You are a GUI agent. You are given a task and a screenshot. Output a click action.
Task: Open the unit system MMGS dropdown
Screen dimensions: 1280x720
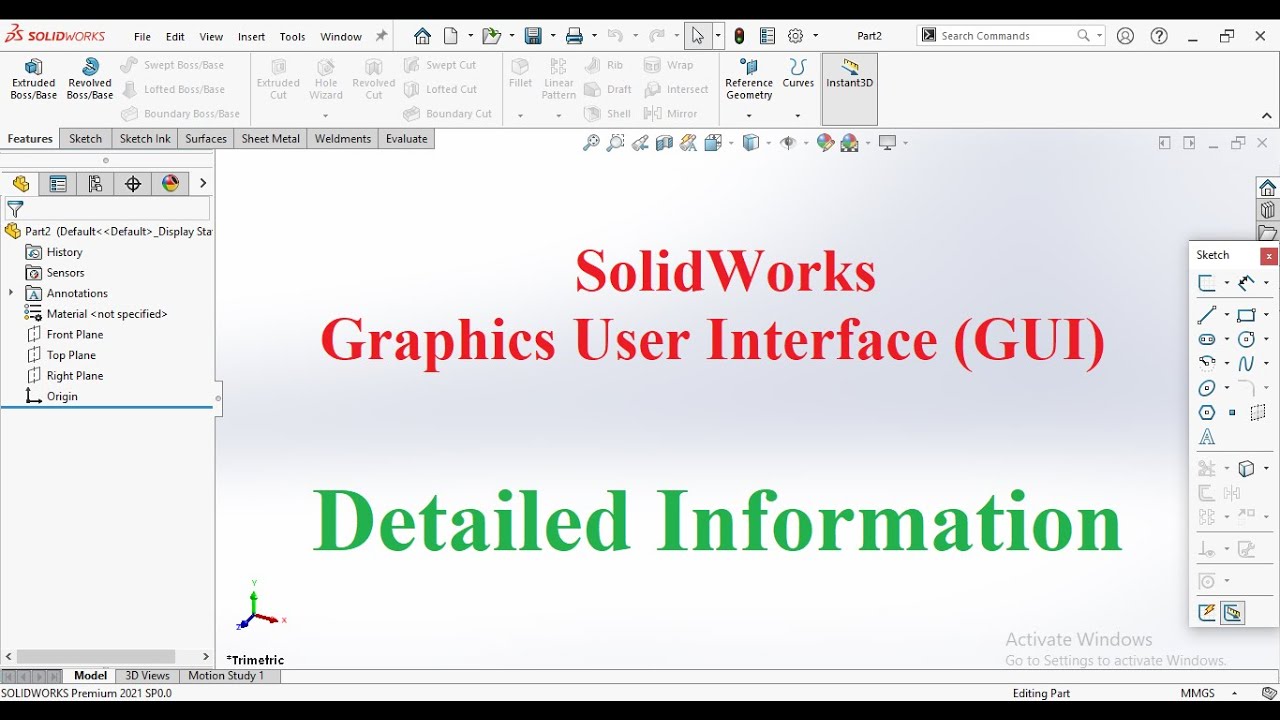click(1234, 693)
